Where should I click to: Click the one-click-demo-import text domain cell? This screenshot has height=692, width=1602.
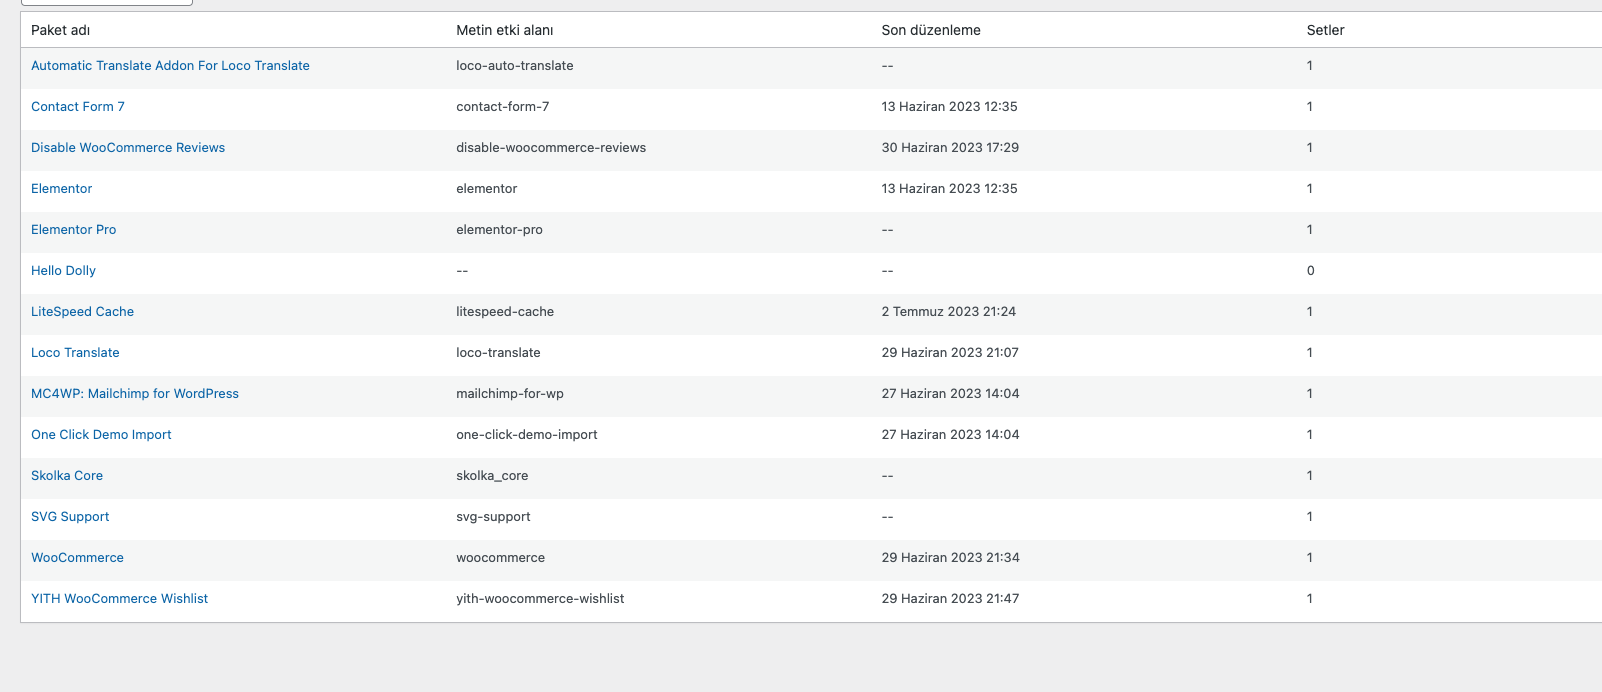[x=527, y=435]
